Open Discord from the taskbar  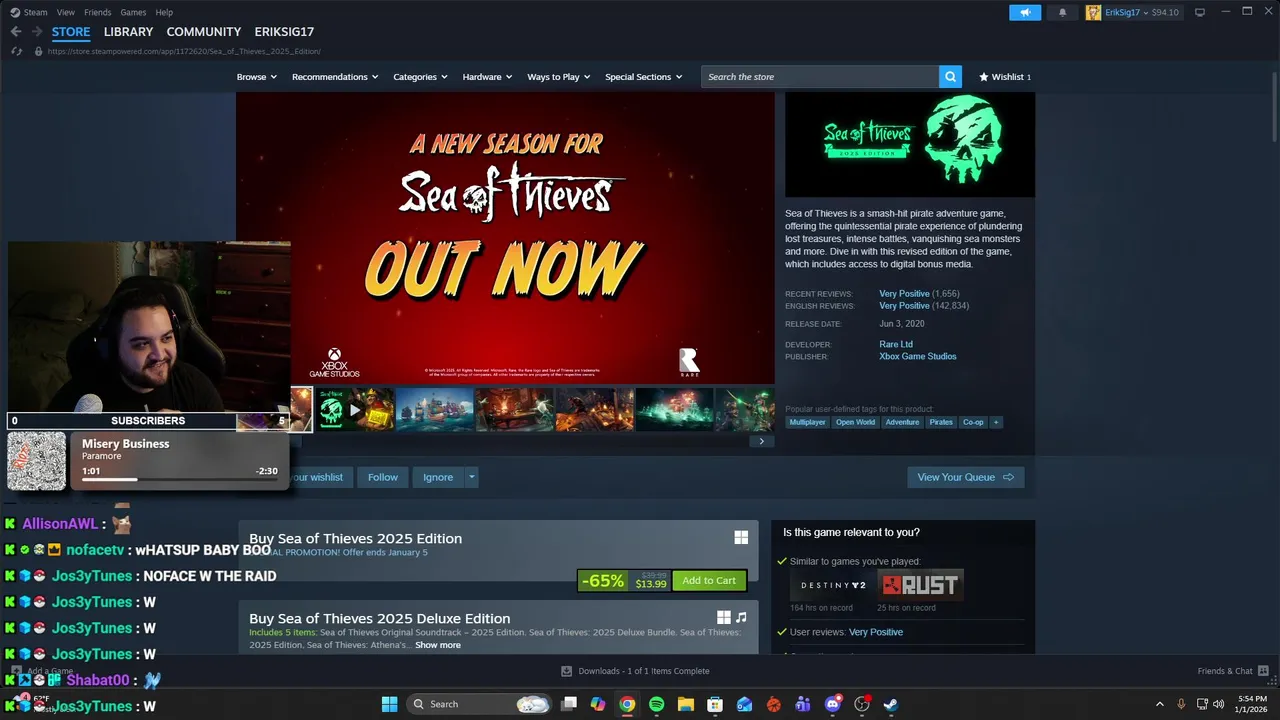click(832, 704)
